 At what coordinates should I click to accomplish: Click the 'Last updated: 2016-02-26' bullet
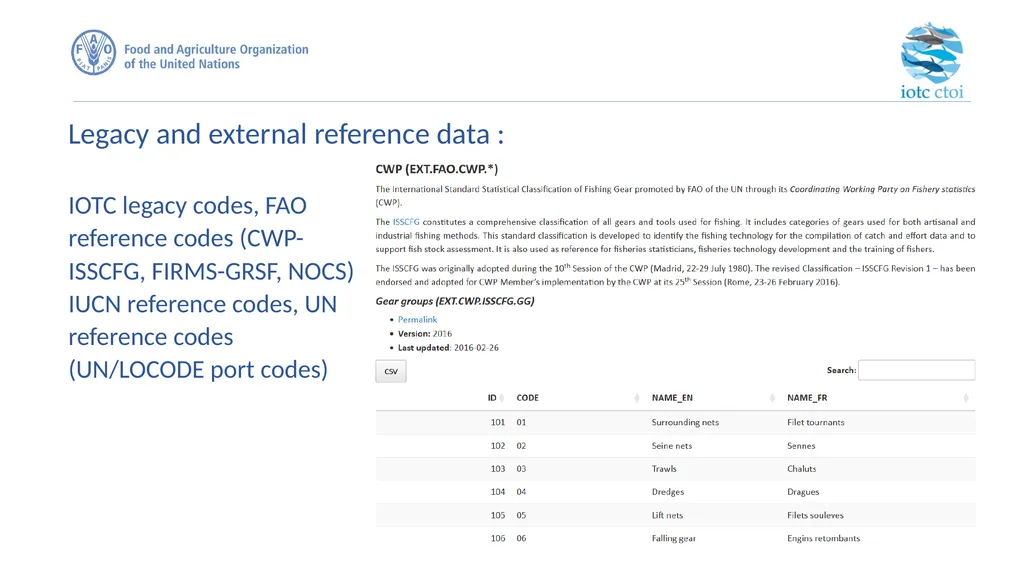pyautogui.click(x=448, y=348)
